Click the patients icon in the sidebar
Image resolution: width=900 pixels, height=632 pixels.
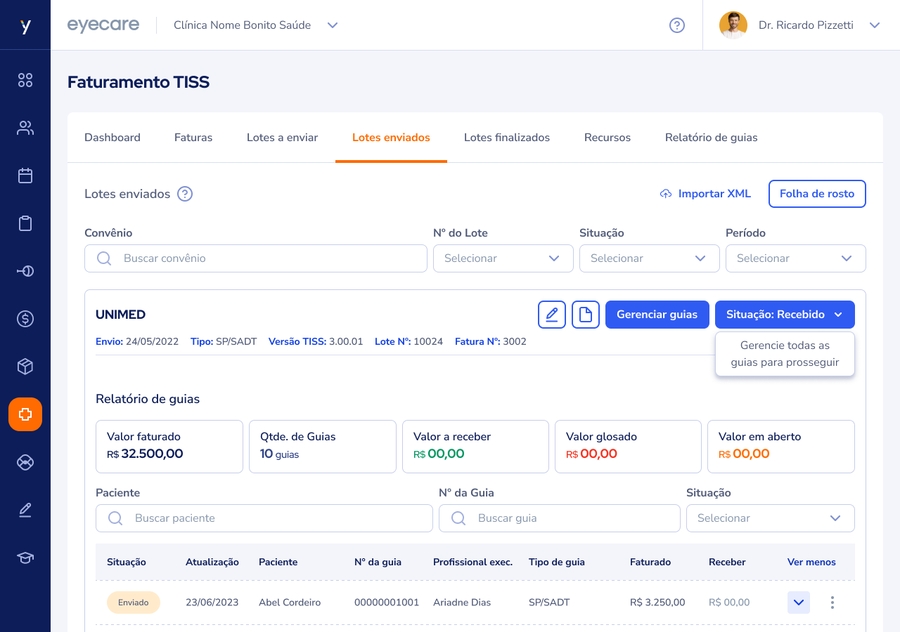pyautogui.click(x=25, y=128)
